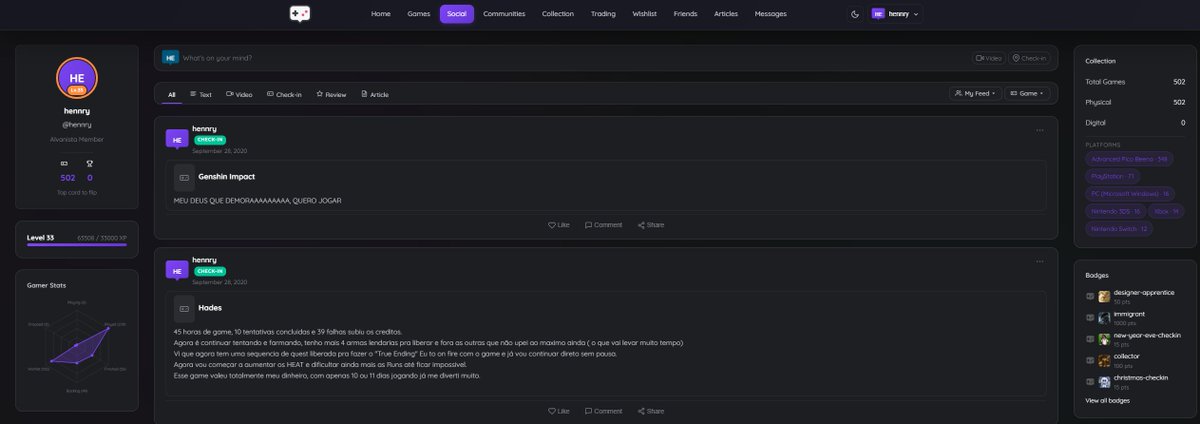Screen dimensions: 1200x424
Task: Open options menu on Genshin Impact post
Action: (1040, 130)
